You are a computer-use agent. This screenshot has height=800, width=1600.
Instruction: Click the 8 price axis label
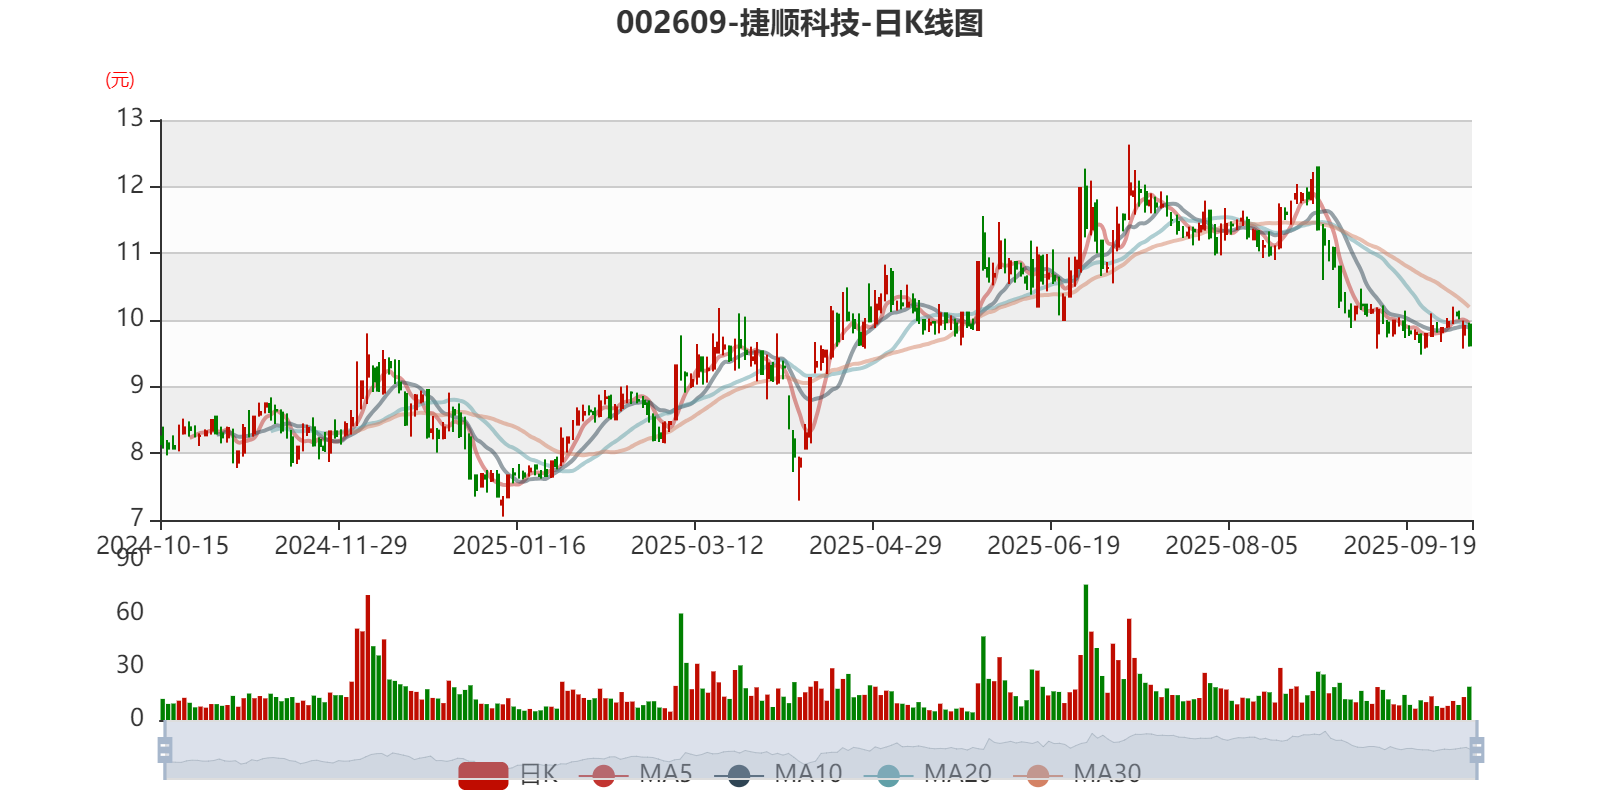coord(137,452)
